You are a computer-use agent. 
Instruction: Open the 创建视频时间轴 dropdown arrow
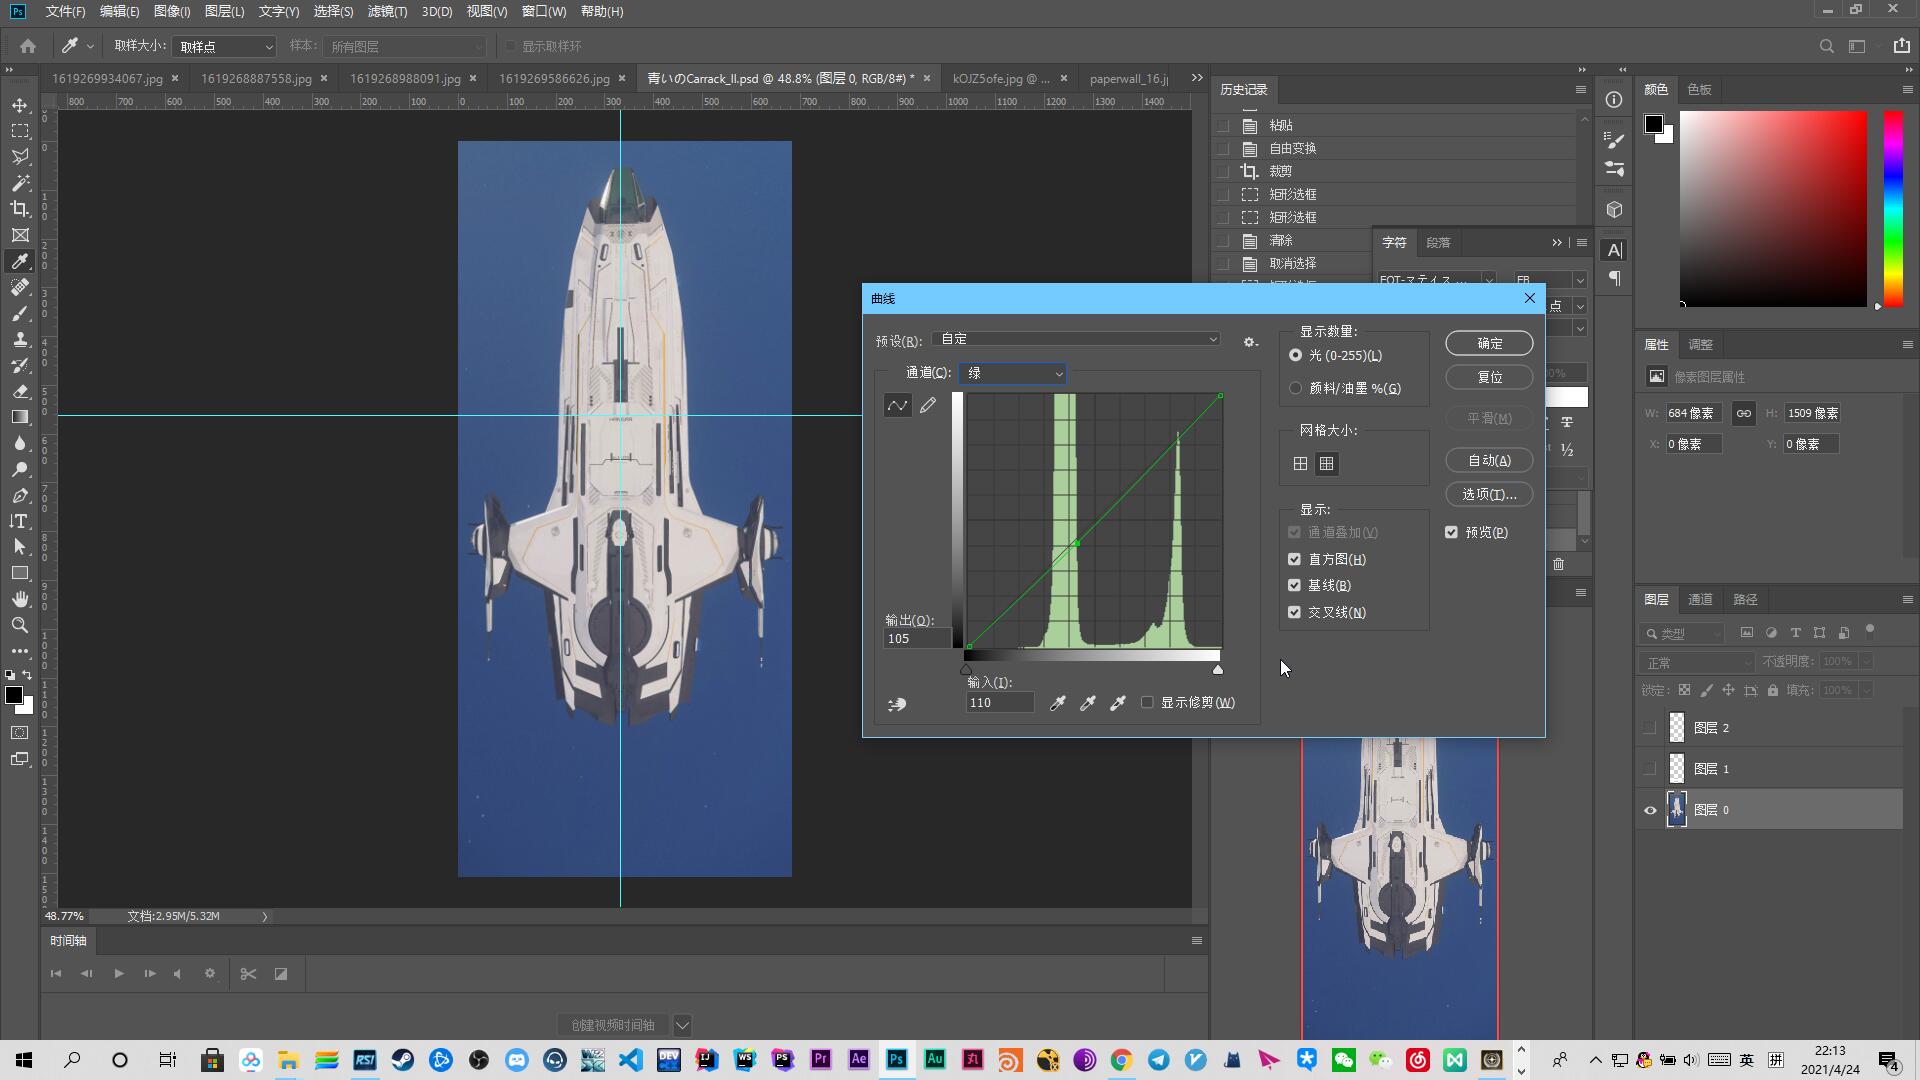(x=682, y=1025)
